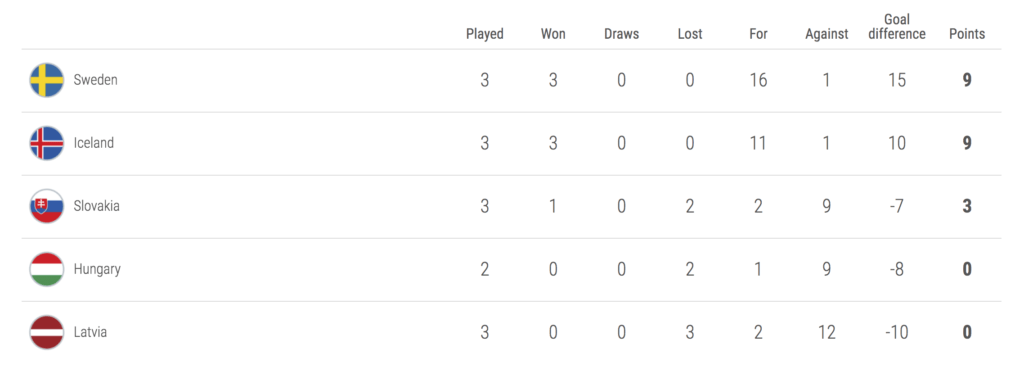Open the Iceland team link

point(93,143)
